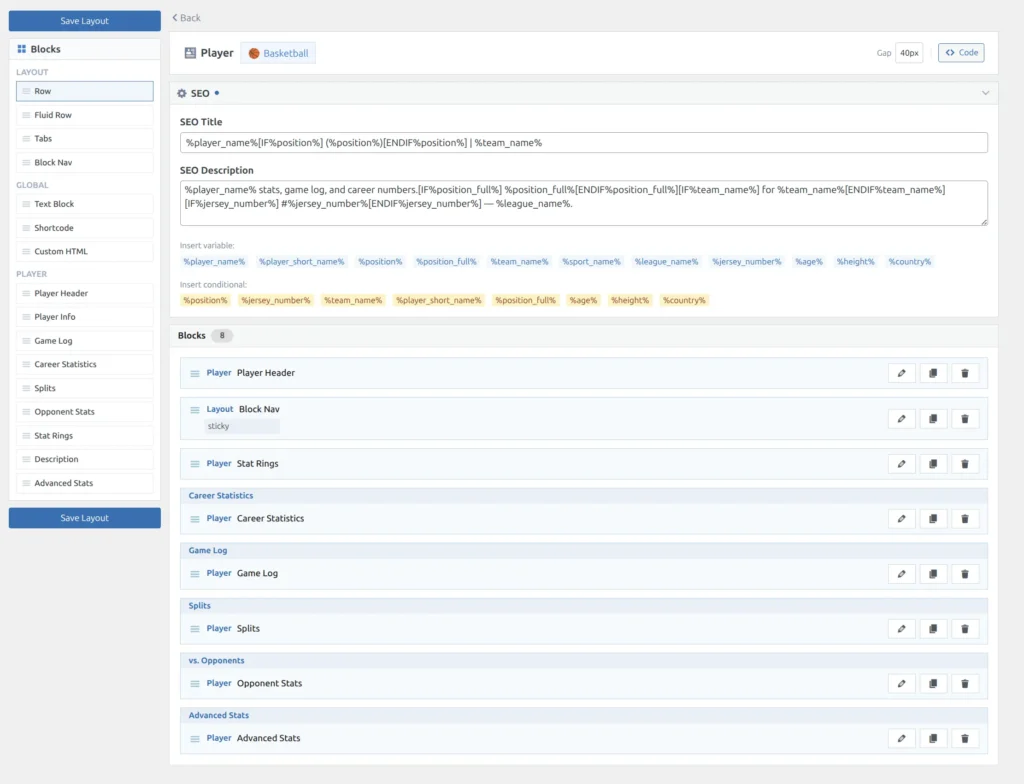This screenshot has height=784, width=1024.
Task: Open the Code view button
Action: [x=961, y=52]
